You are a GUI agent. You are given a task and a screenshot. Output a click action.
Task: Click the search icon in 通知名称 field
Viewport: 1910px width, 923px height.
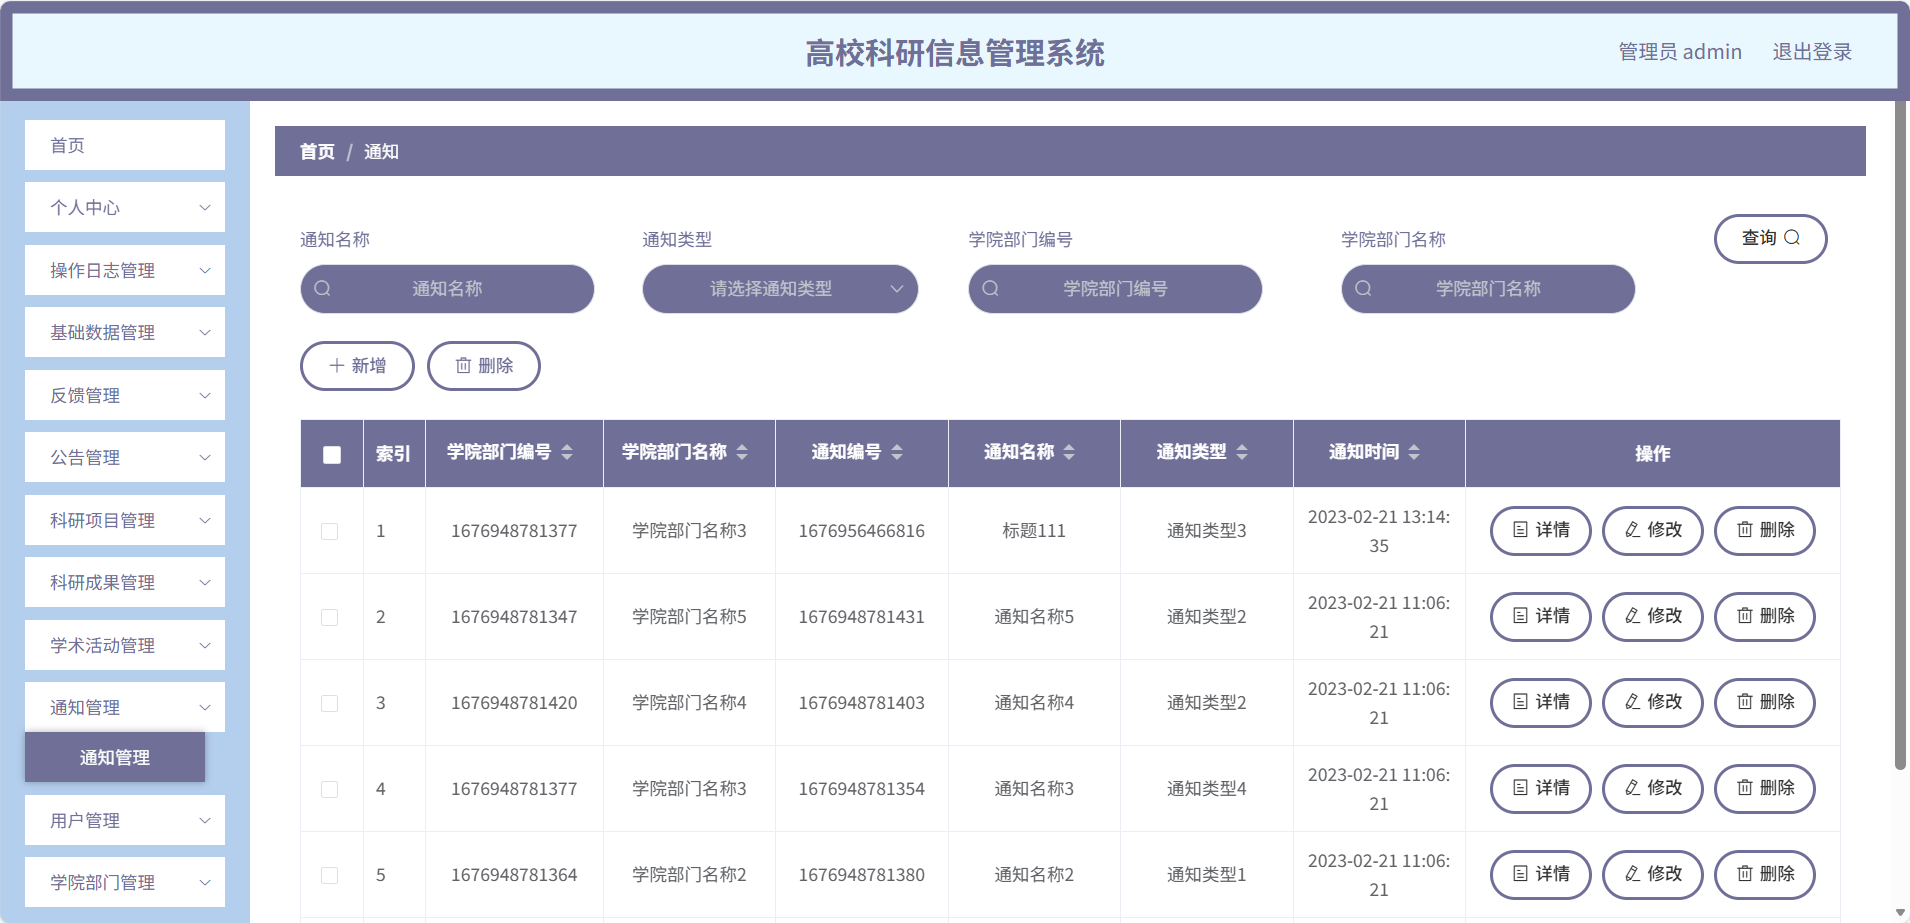click(x=322, y=289)
